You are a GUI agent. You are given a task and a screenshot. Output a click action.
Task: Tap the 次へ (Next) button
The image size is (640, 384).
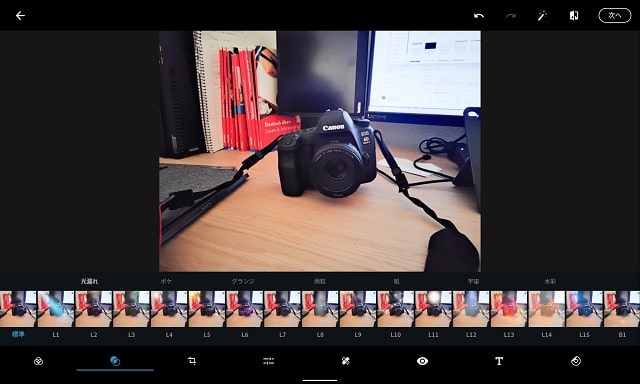point(615,16)
